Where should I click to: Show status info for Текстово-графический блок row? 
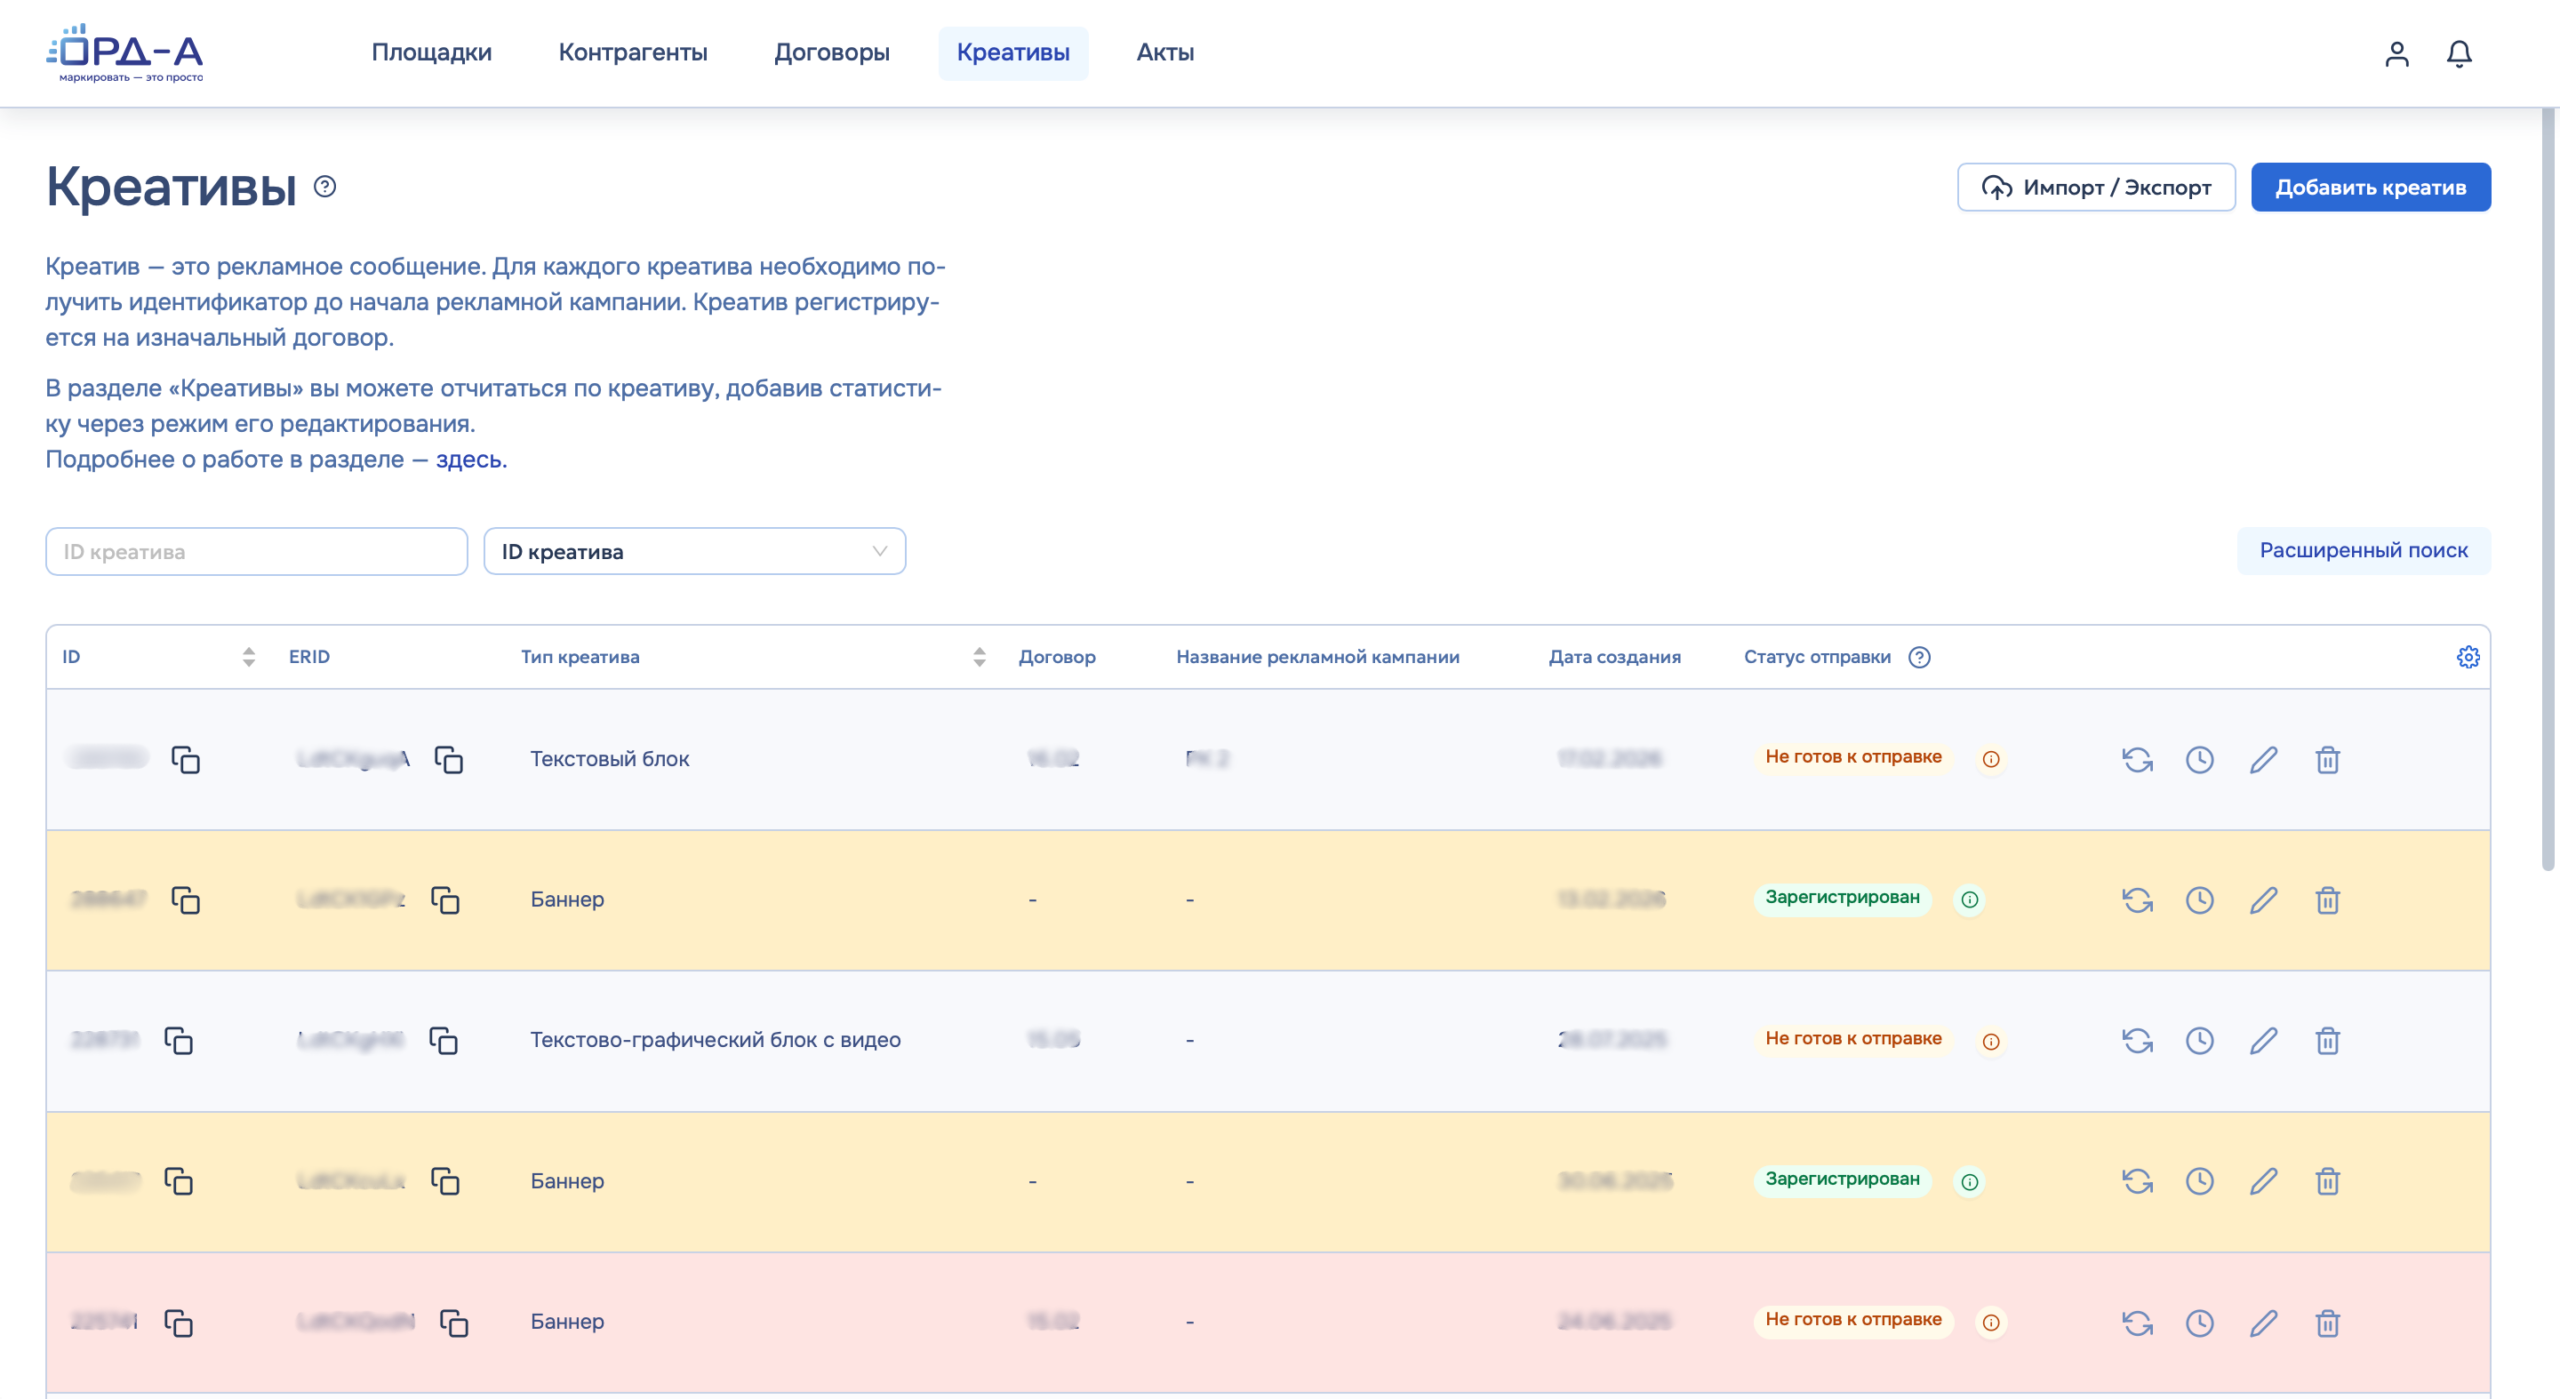(x=1990, y=1041)
